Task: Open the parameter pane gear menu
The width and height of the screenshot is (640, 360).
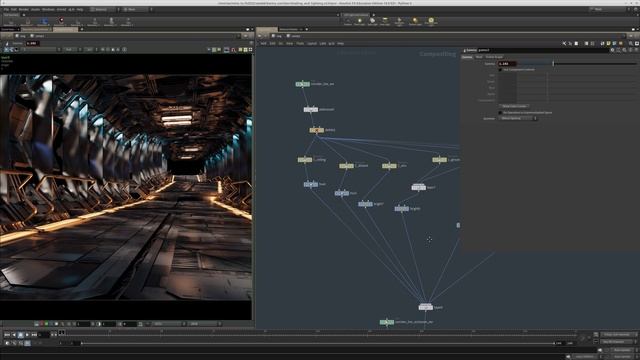Action: [x=612, y=50]
